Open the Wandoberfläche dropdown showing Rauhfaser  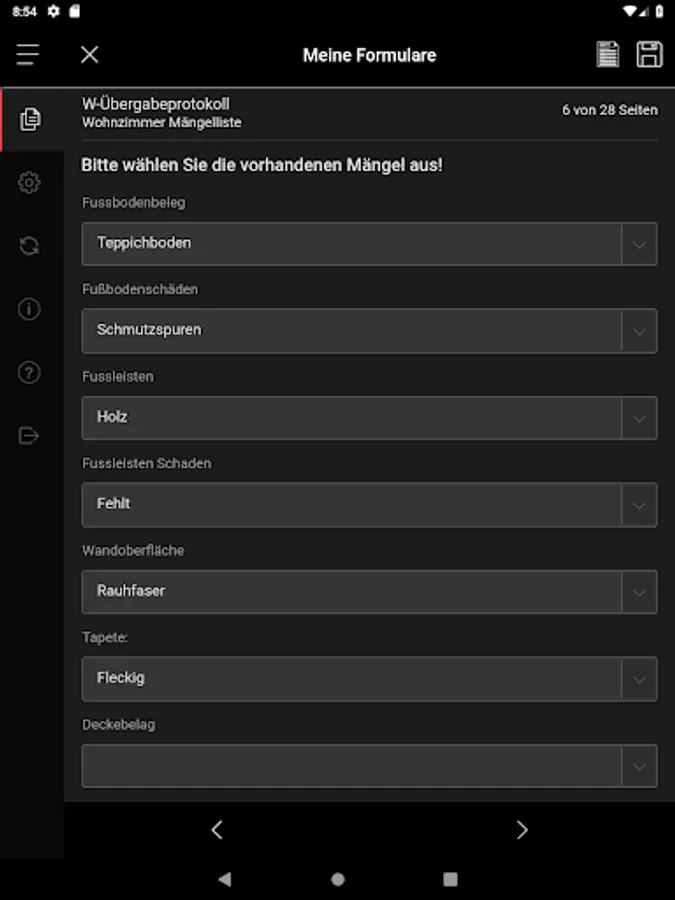(368, 591)
